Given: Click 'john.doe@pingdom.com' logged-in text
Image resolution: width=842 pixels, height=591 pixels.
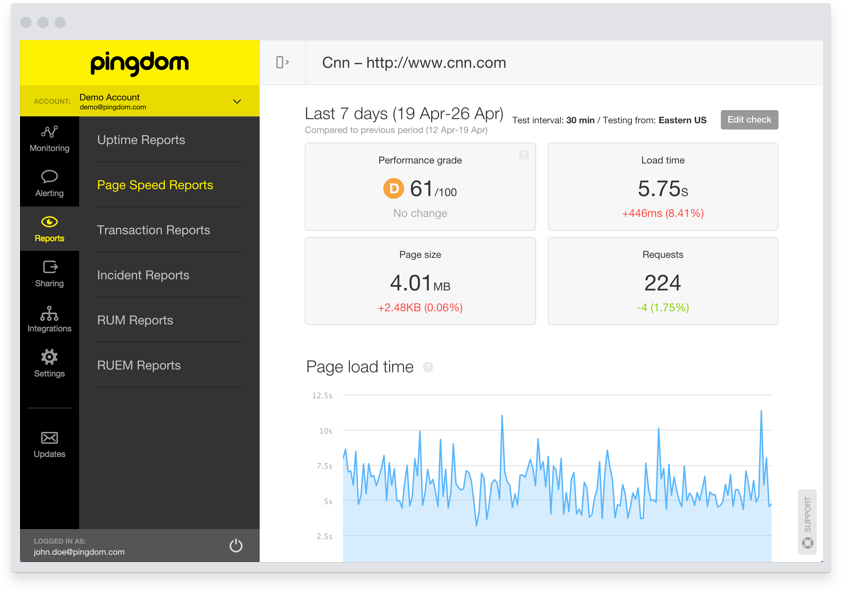Looking at the screenshot, I should point(79,552).
